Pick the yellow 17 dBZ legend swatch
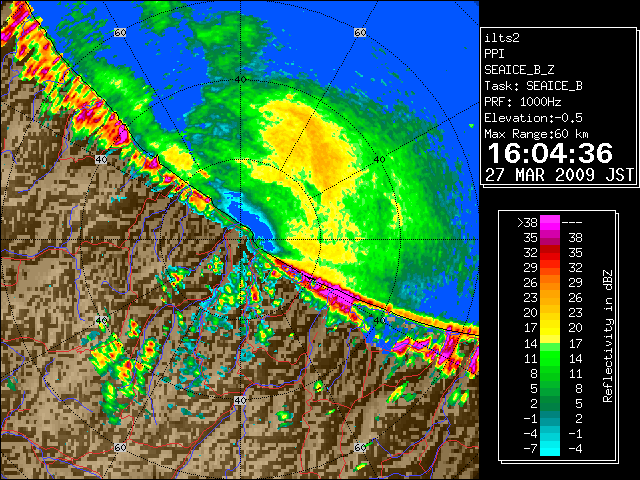This screenshot has width=640, height=480. (x=549, y=328)
